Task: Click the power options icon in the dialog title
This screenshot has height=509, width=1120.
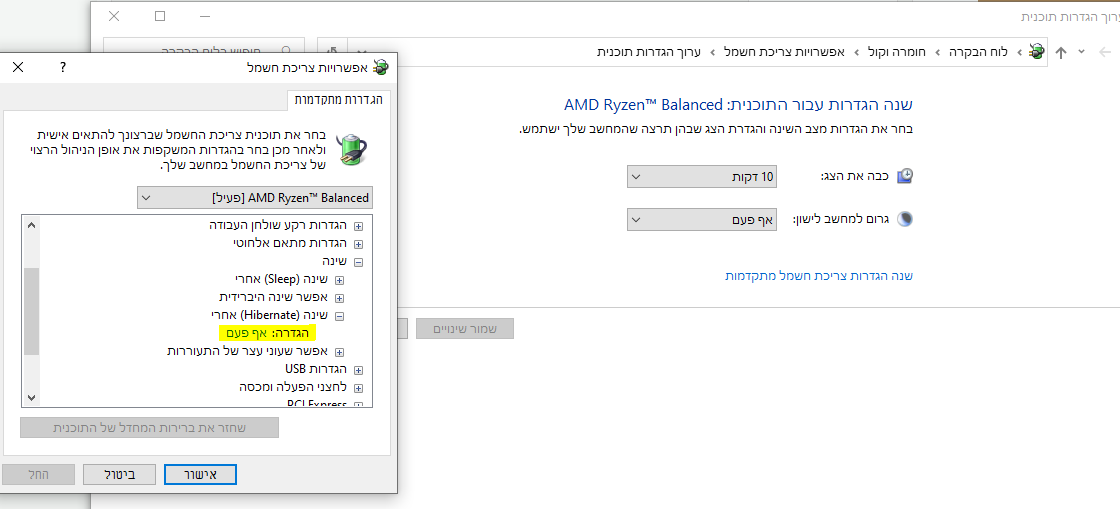Action: click(x=380, y=67)
